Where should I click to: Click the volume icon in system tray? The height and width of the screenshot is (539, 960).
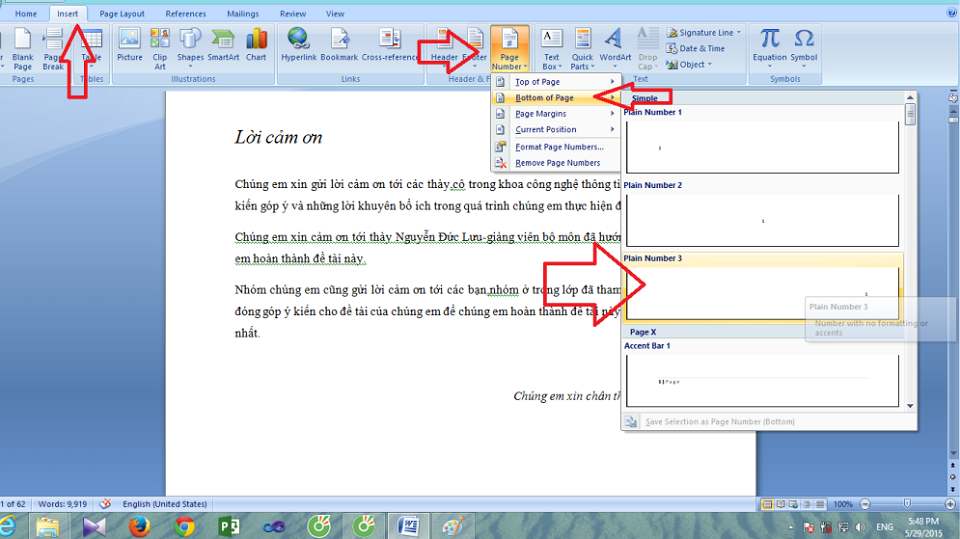[860, 527]
